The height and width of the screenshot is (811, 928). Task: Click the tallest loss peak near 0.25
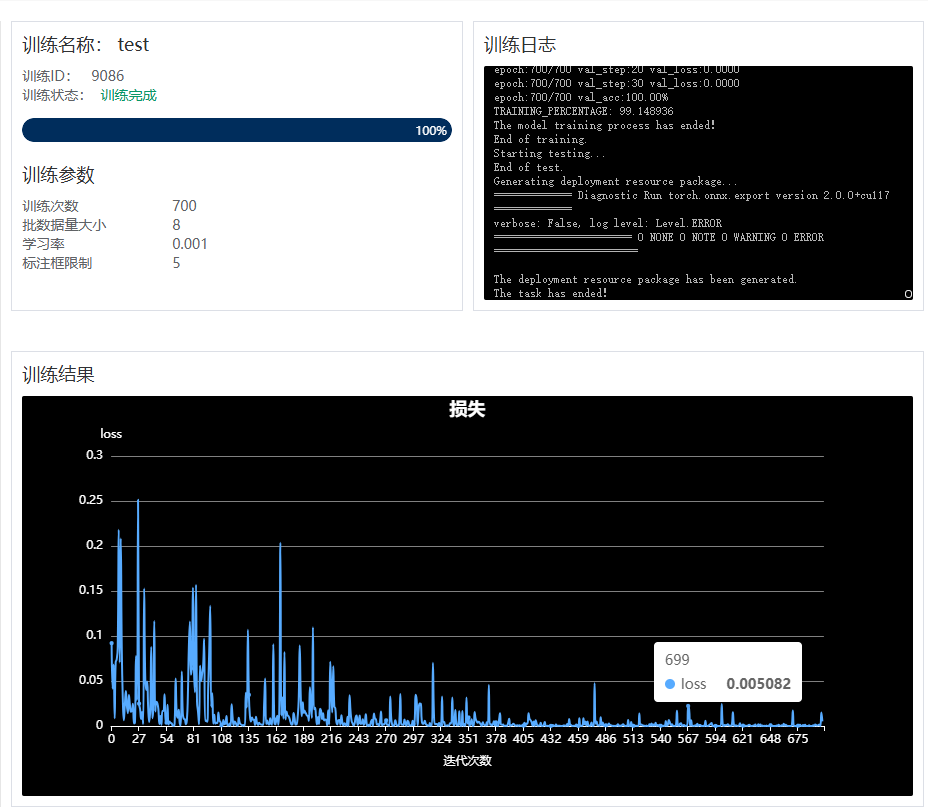138,501
